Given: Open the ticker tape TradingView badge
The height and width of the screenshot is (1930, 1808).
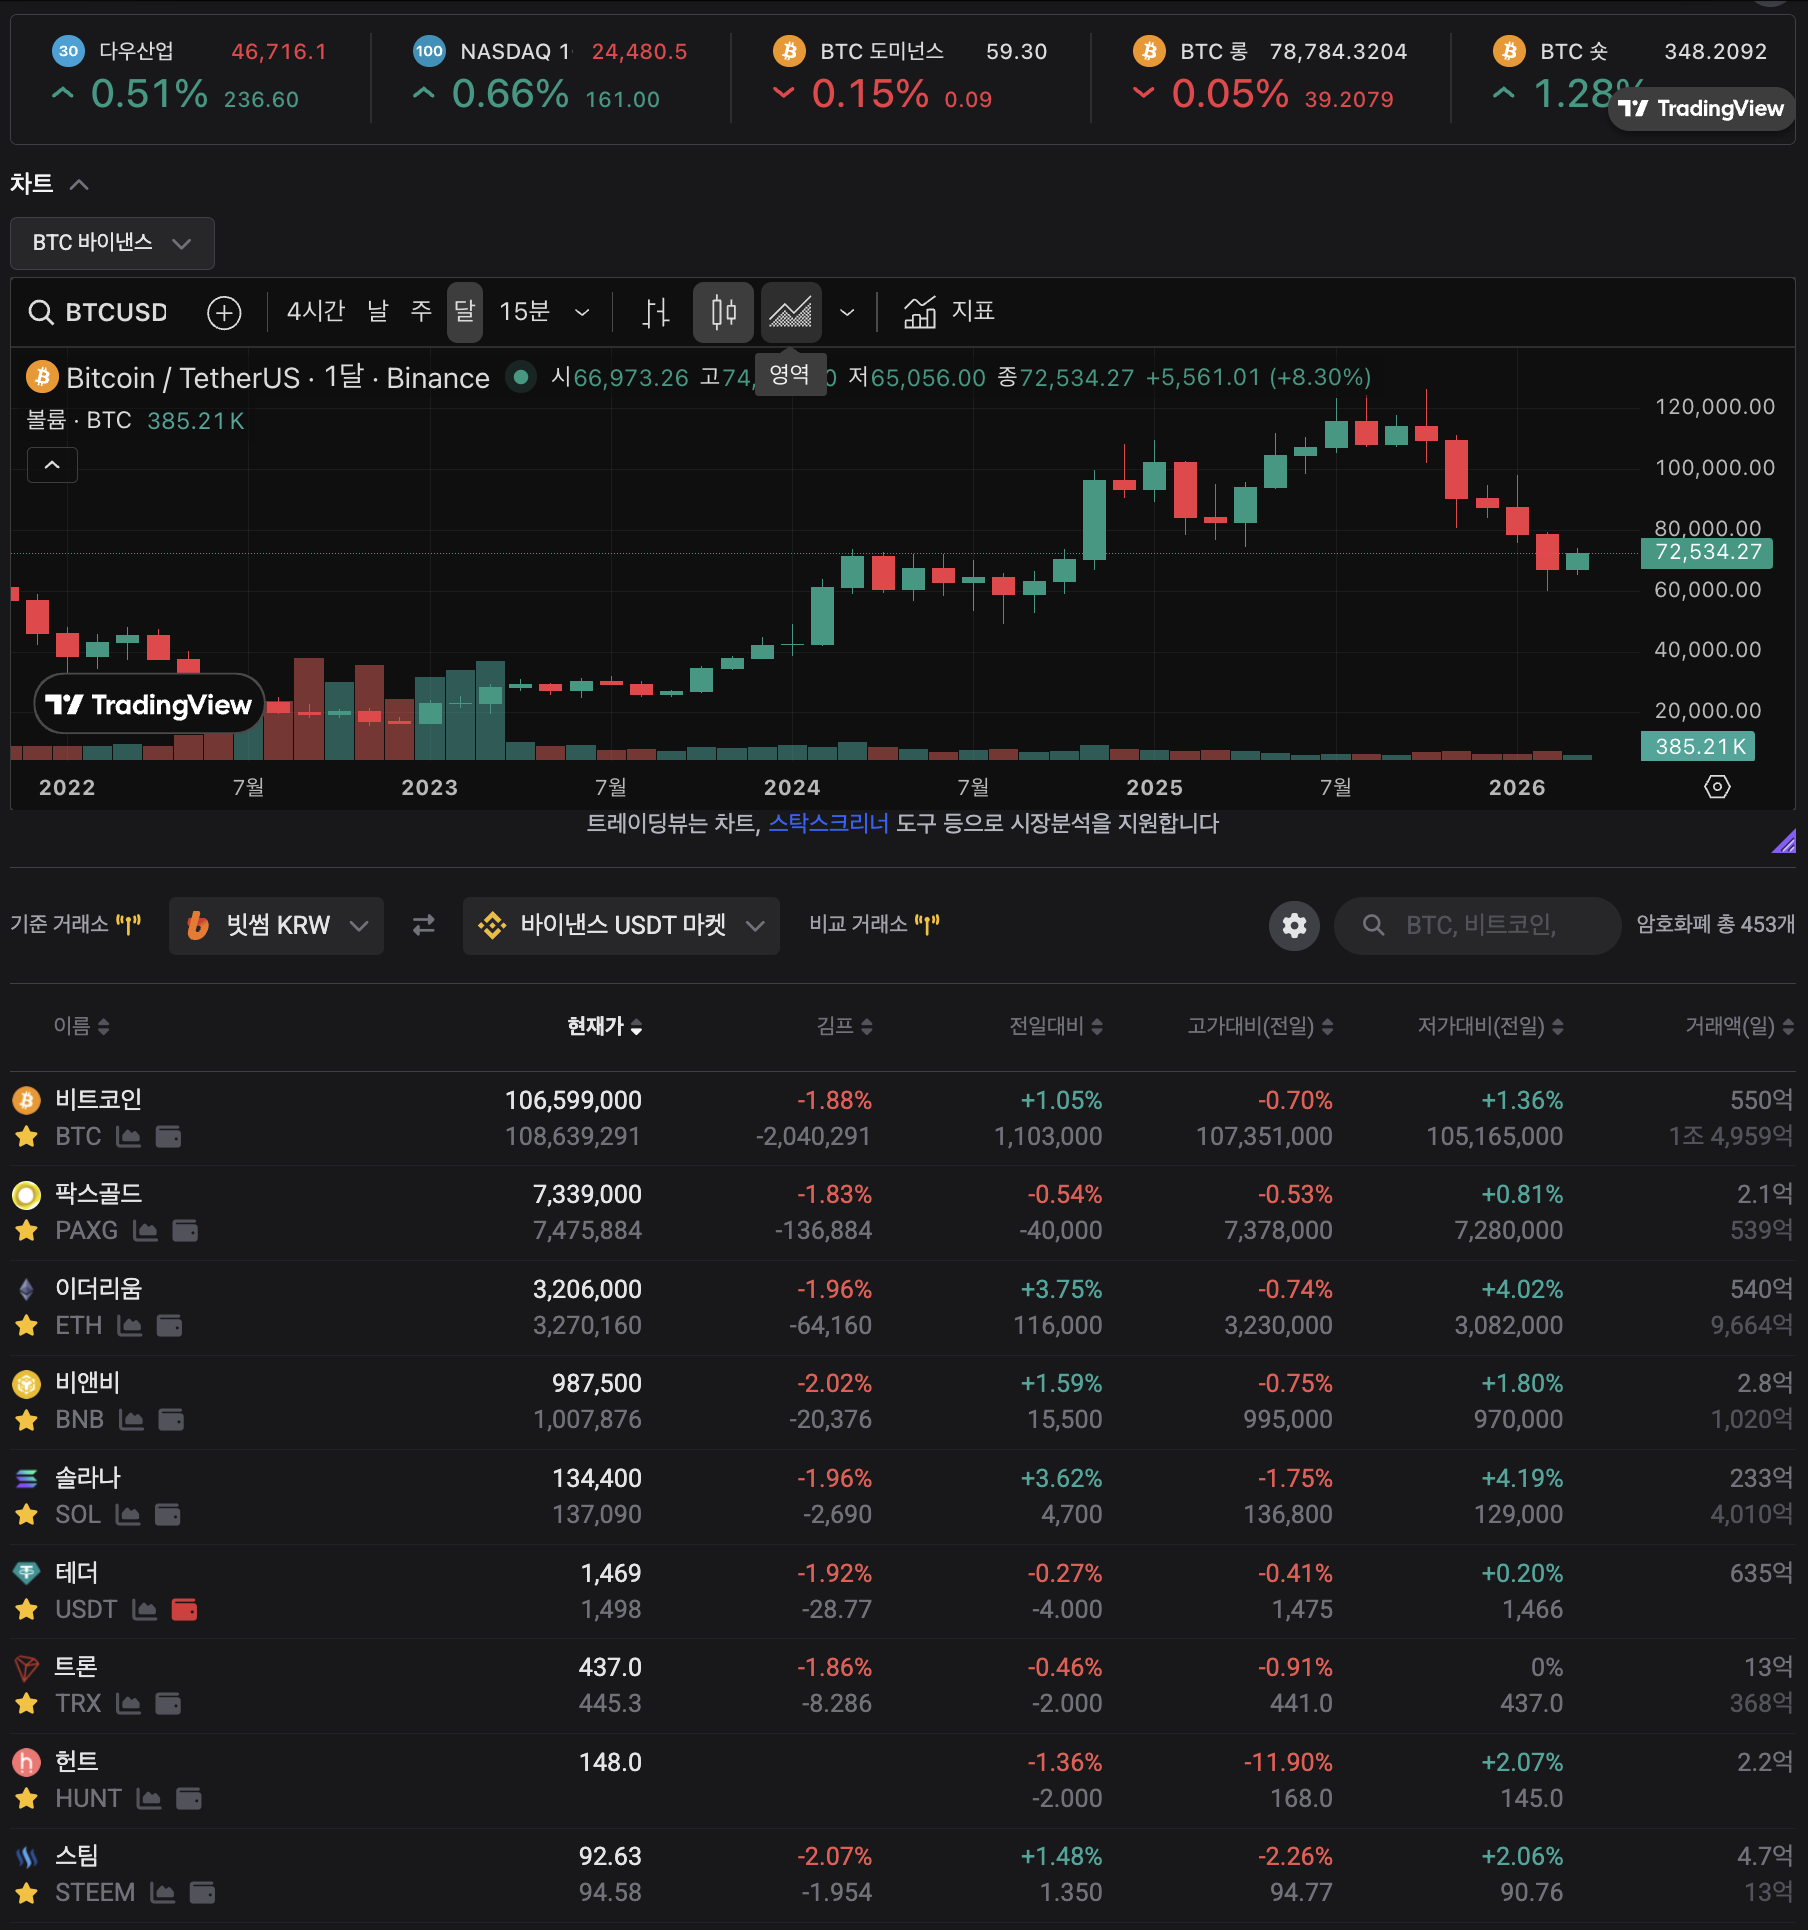Looking at the screenshot, I should tap(1701, 109).
